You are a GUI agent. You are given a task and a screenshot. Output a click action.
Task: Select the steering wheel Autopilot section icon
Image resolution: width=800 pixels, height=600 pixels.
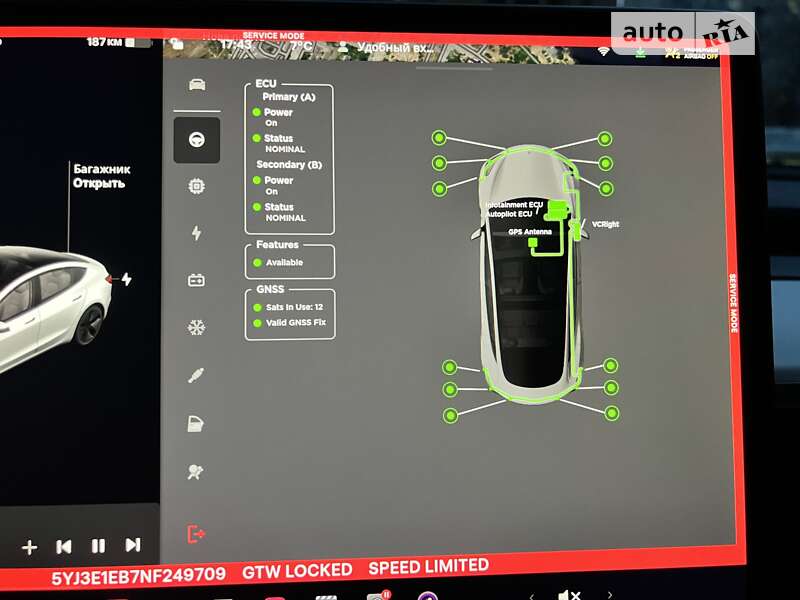coord(197,140)
